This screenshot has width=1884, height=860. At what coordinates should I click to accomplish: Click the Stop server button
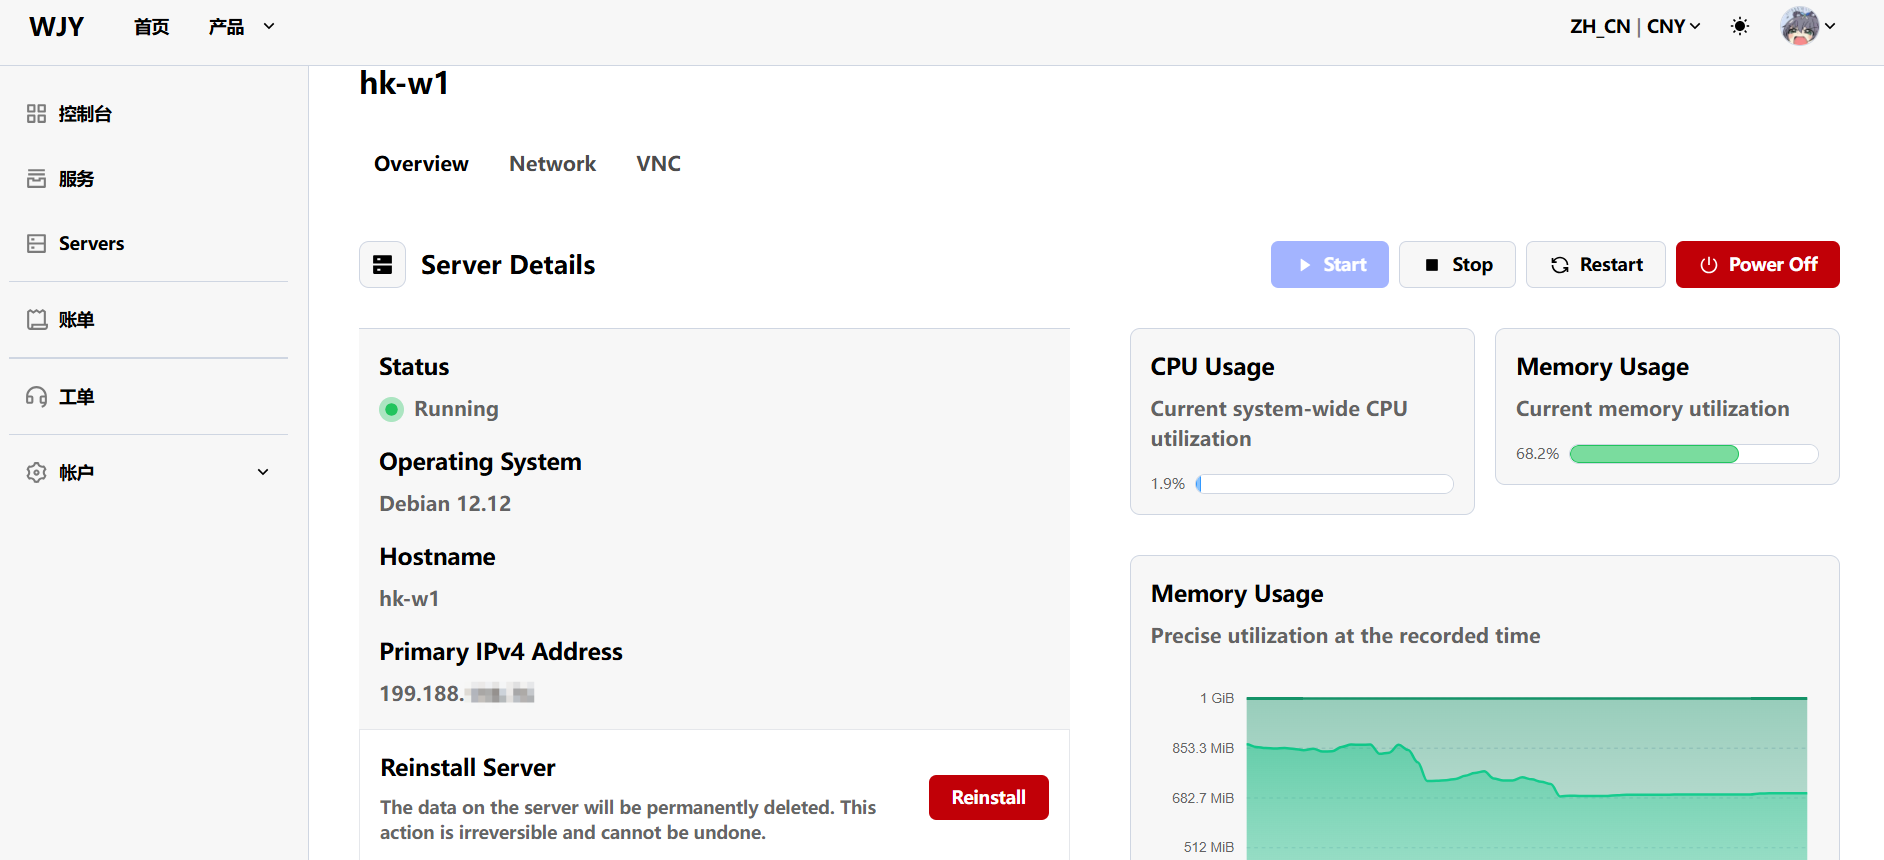coord(1457,265)
